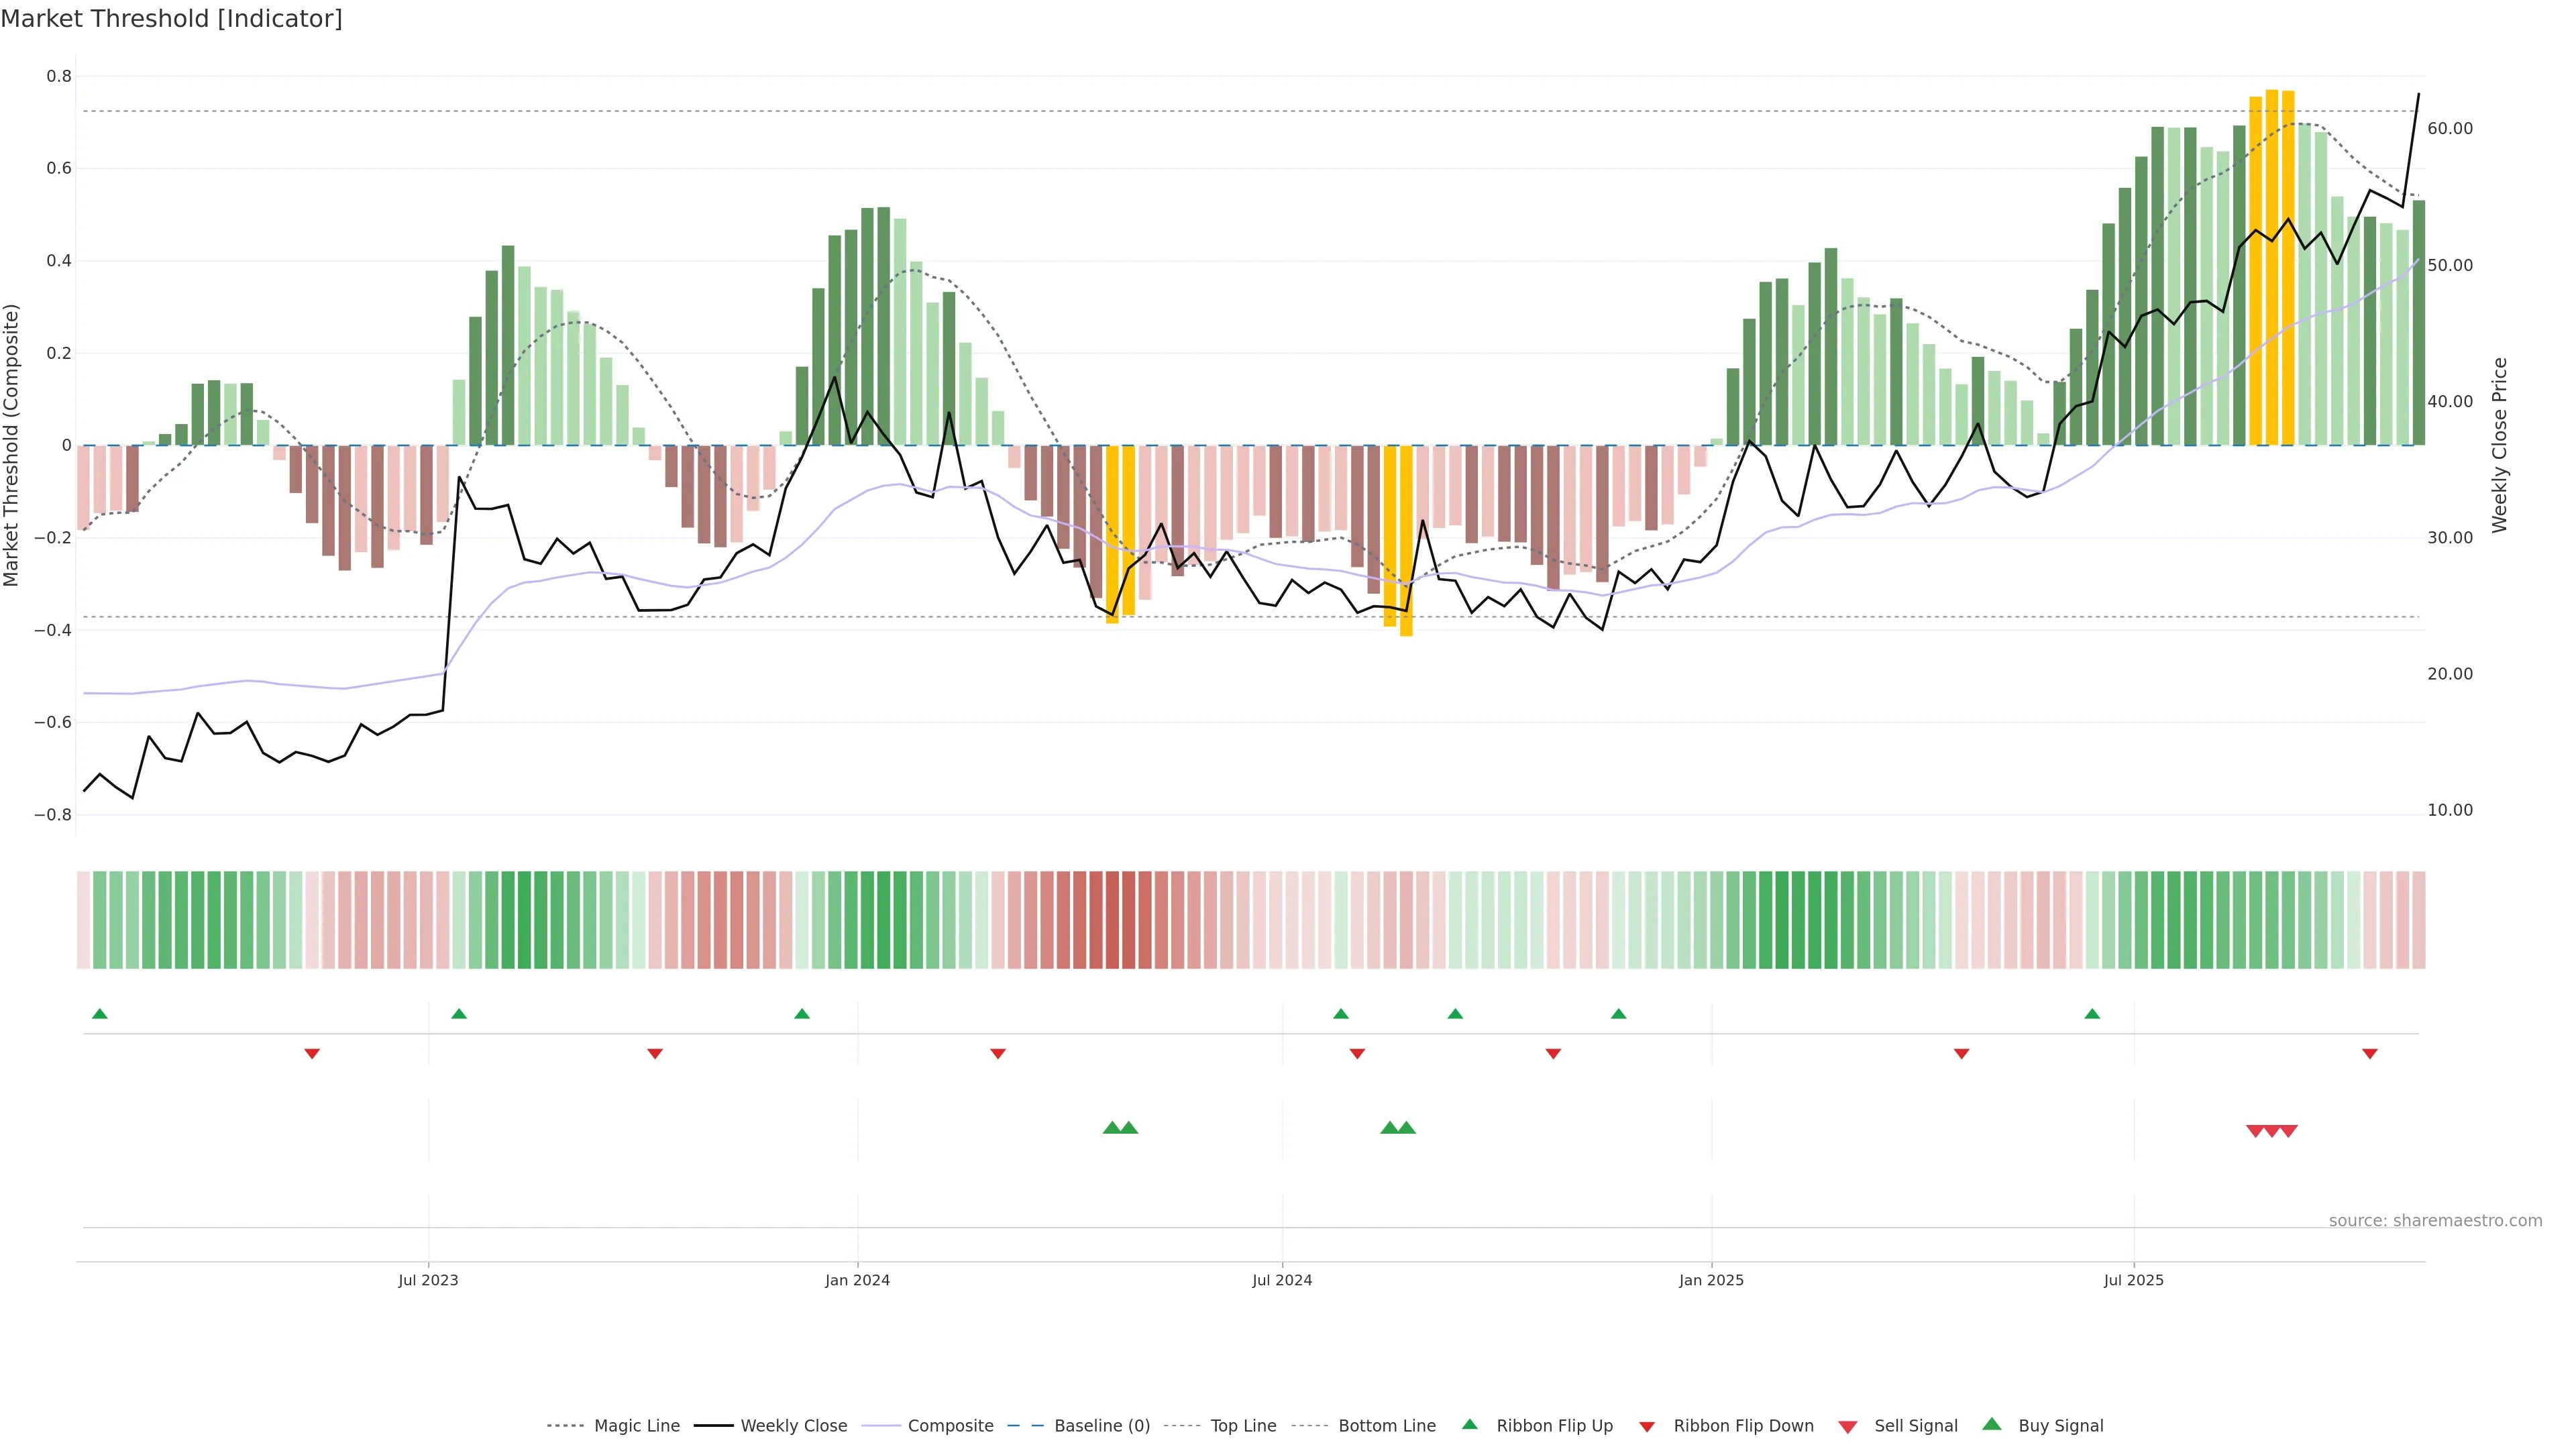Toggle the Top Line legend entry

click(x=1243, y=1426)
